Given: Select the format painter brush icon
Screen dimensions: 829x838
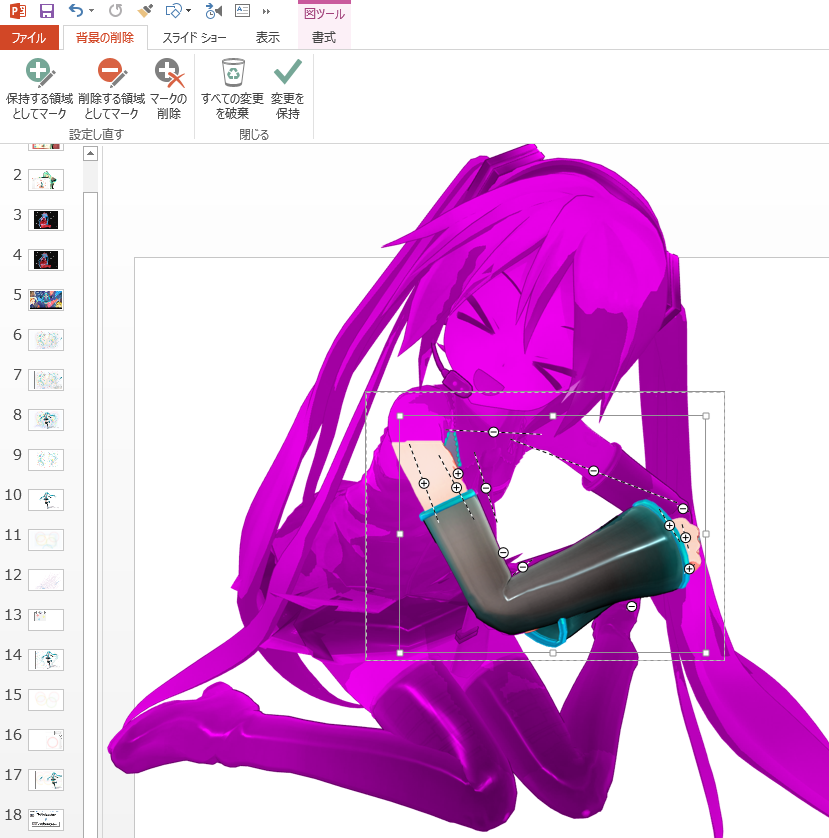Looking at the screenshot, I should pos(145,10).
